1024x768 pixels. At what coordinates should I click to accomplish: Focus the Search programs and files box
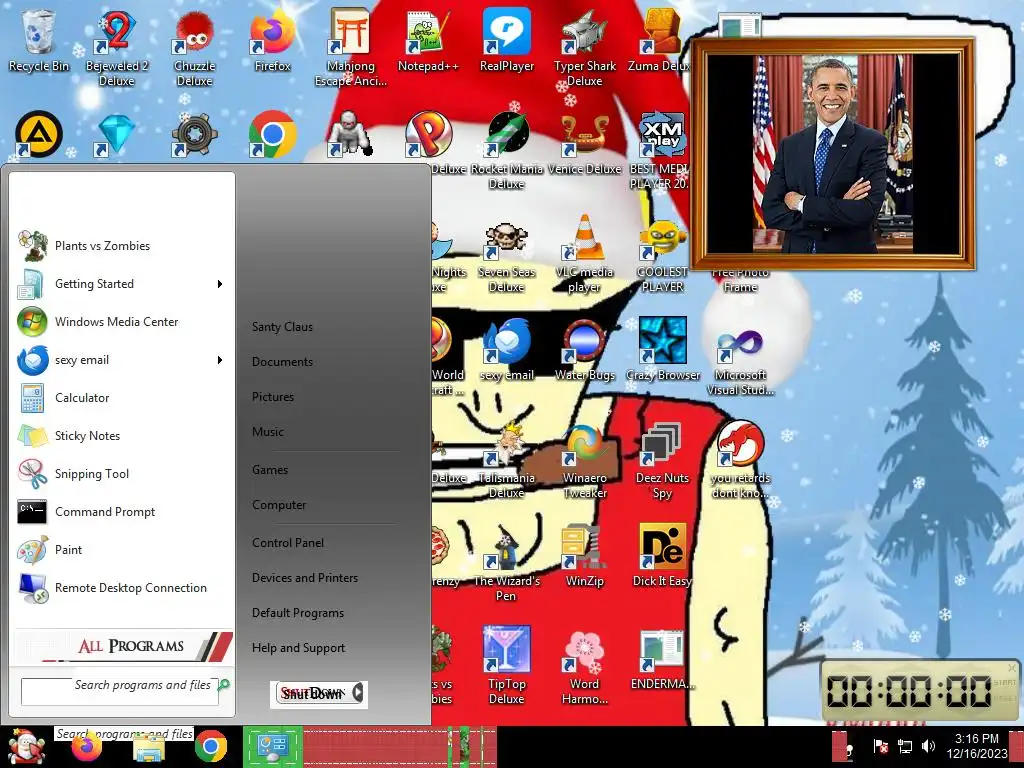pyautogui.click(x=120, y=692)
